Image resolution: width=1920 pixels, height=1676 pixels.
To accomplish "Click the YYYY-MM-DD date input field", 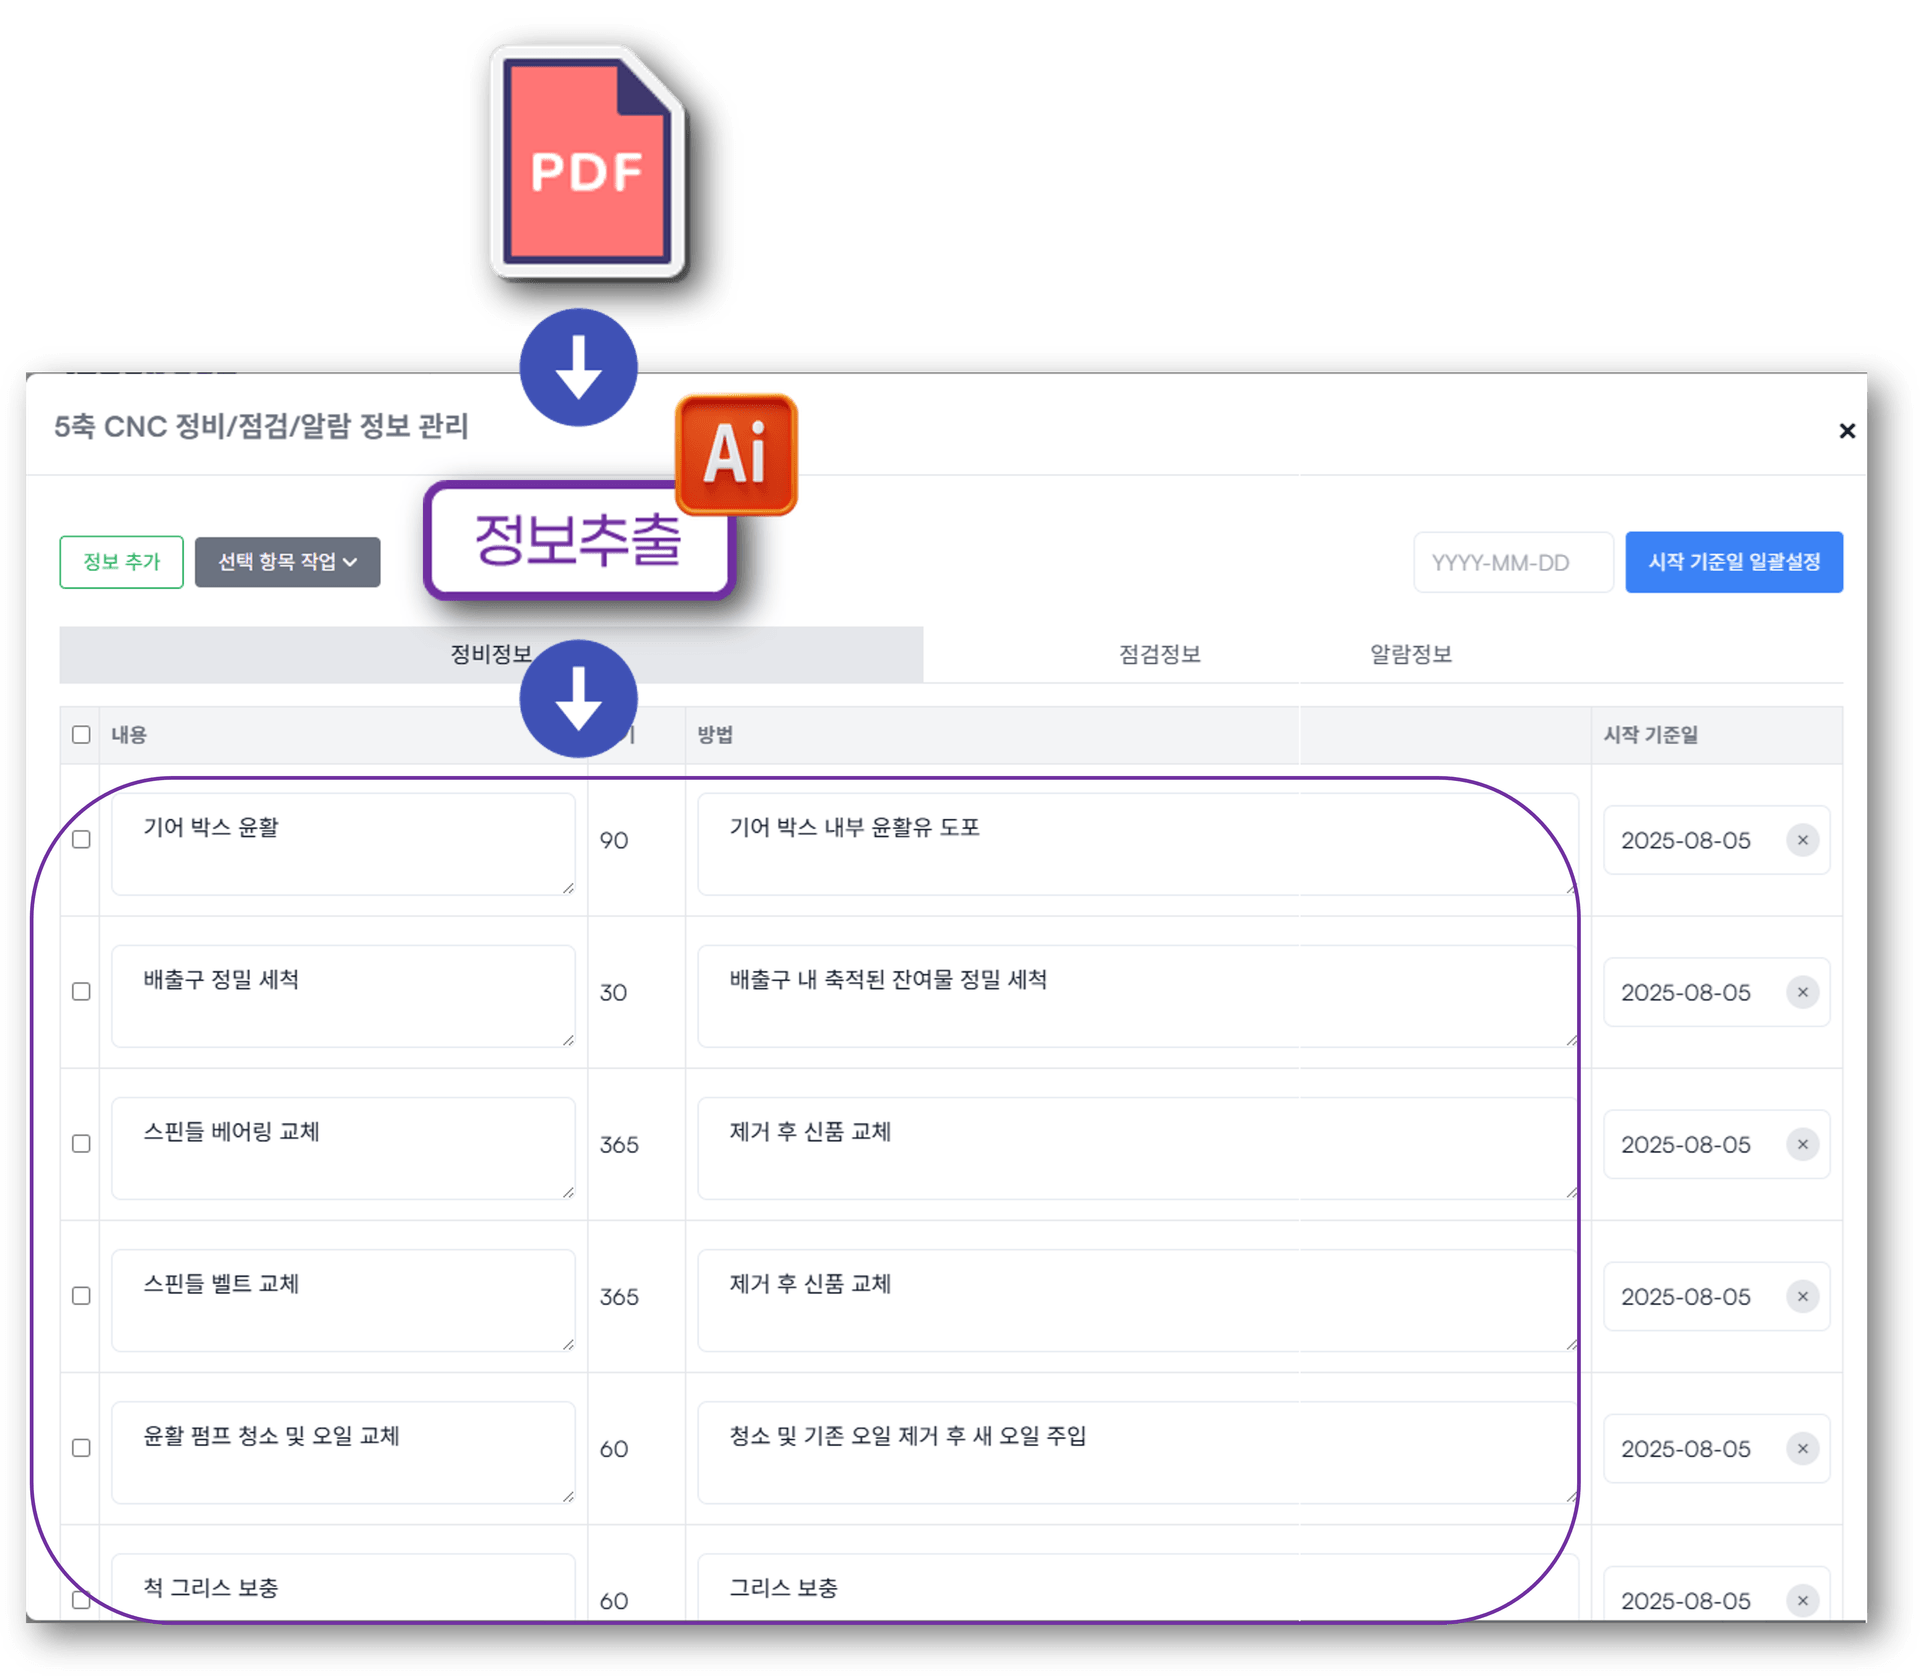I will click(x=1513, y=562).
